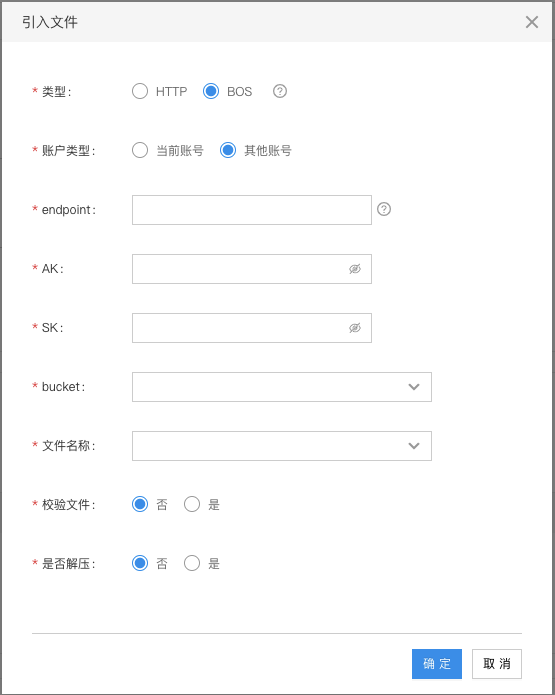The height and width of the screenshot is (695, 555).
Task: Select the BOS type radio button
Action: pos(211,91)
